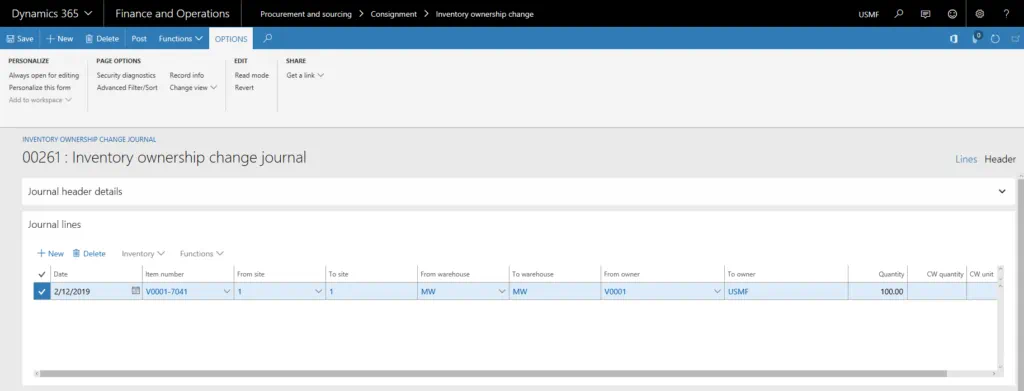Click the Date column header
The height and width of the screenshot is (391, 1024).
click(60, 274)
